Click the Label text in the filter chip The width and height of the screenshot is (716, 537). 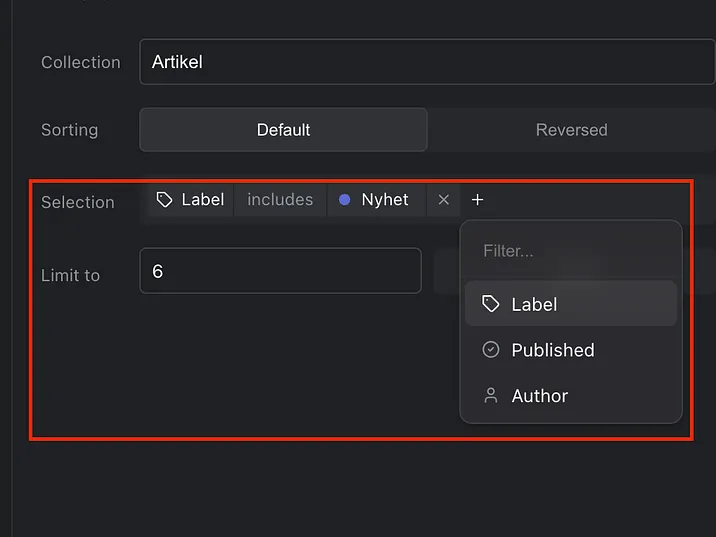point(203,200)
